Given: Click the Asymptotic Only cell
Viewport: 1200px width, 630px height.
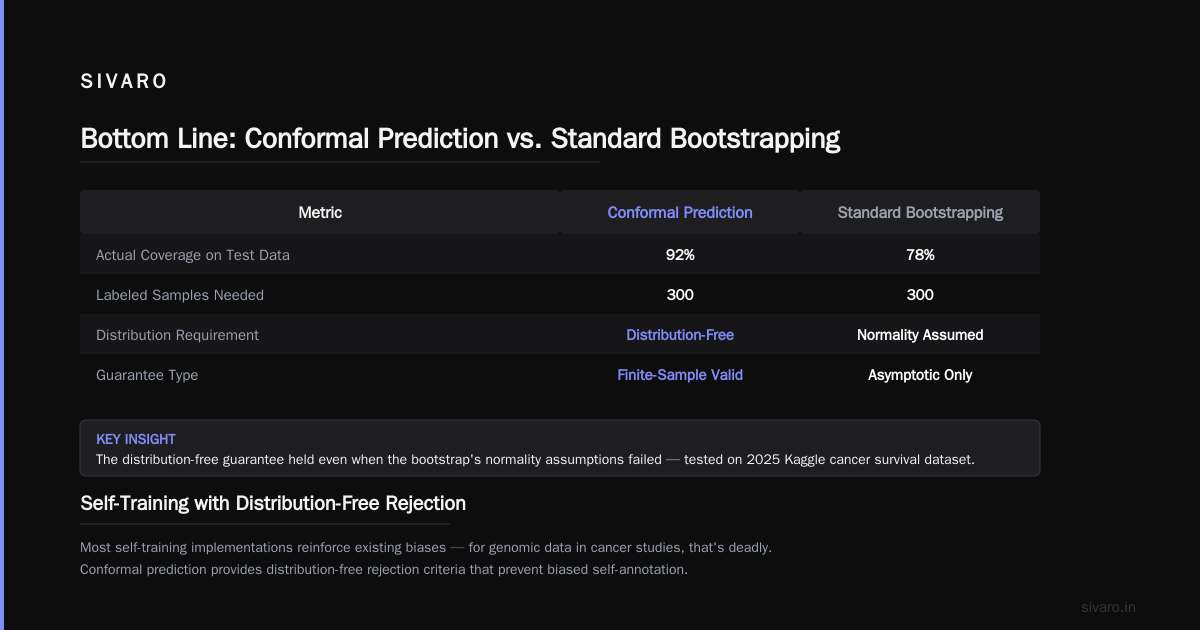Looking at the screenshot, I should pos(920,375).
